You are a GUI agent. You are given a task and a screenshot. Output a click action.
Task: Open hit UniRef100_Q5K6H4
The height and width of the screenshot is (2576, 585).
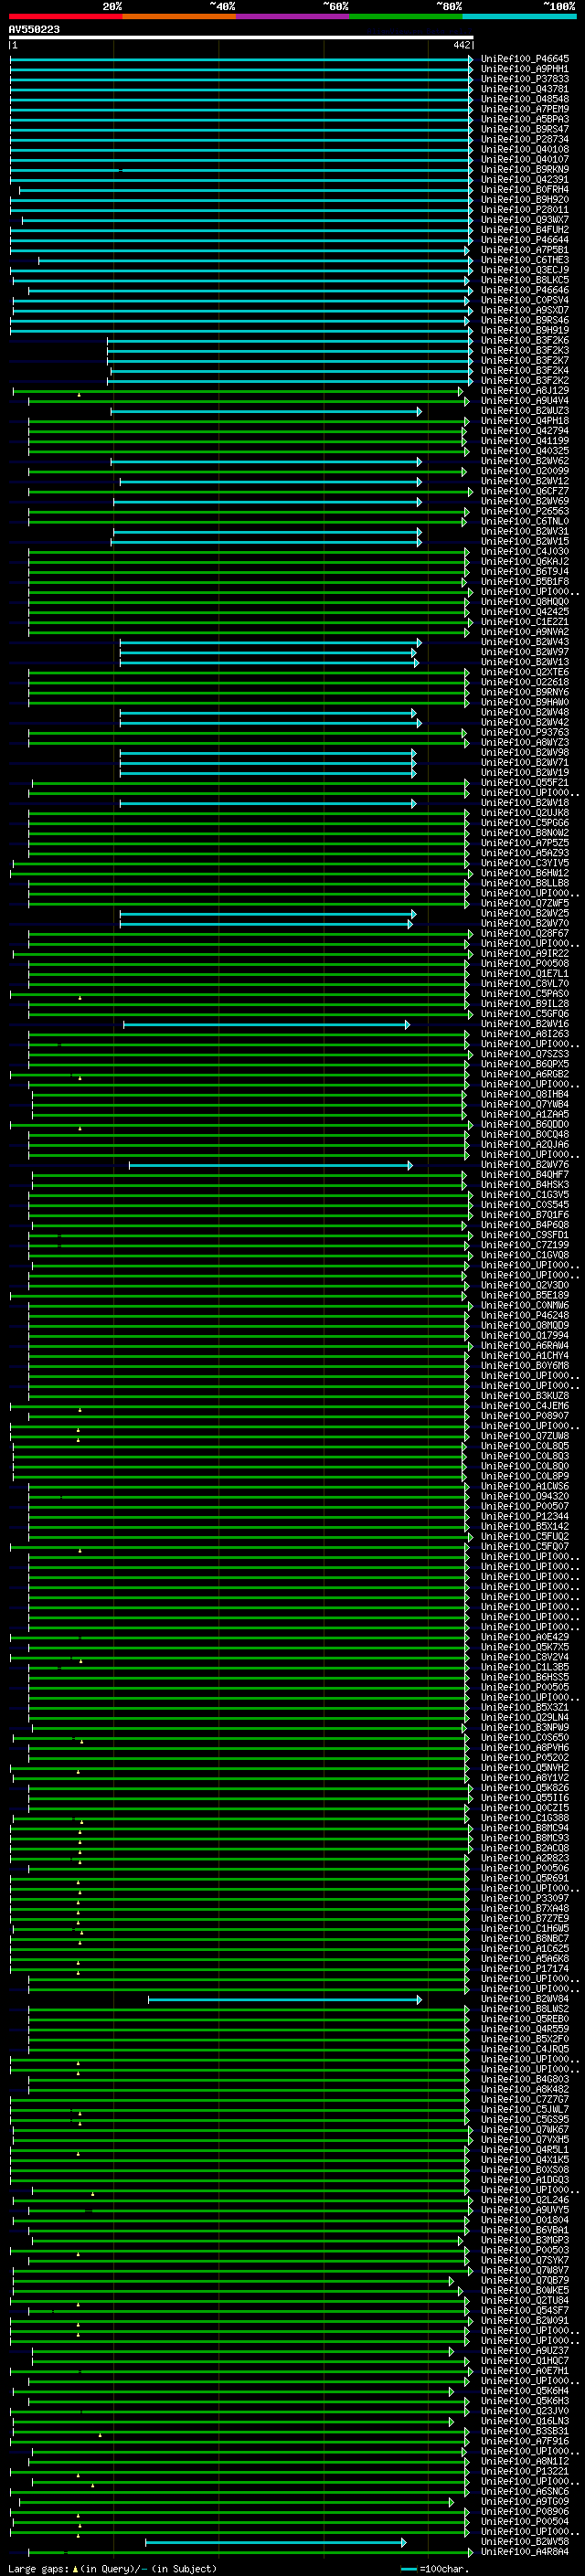pyautogui.click(x=525, y=2391)
